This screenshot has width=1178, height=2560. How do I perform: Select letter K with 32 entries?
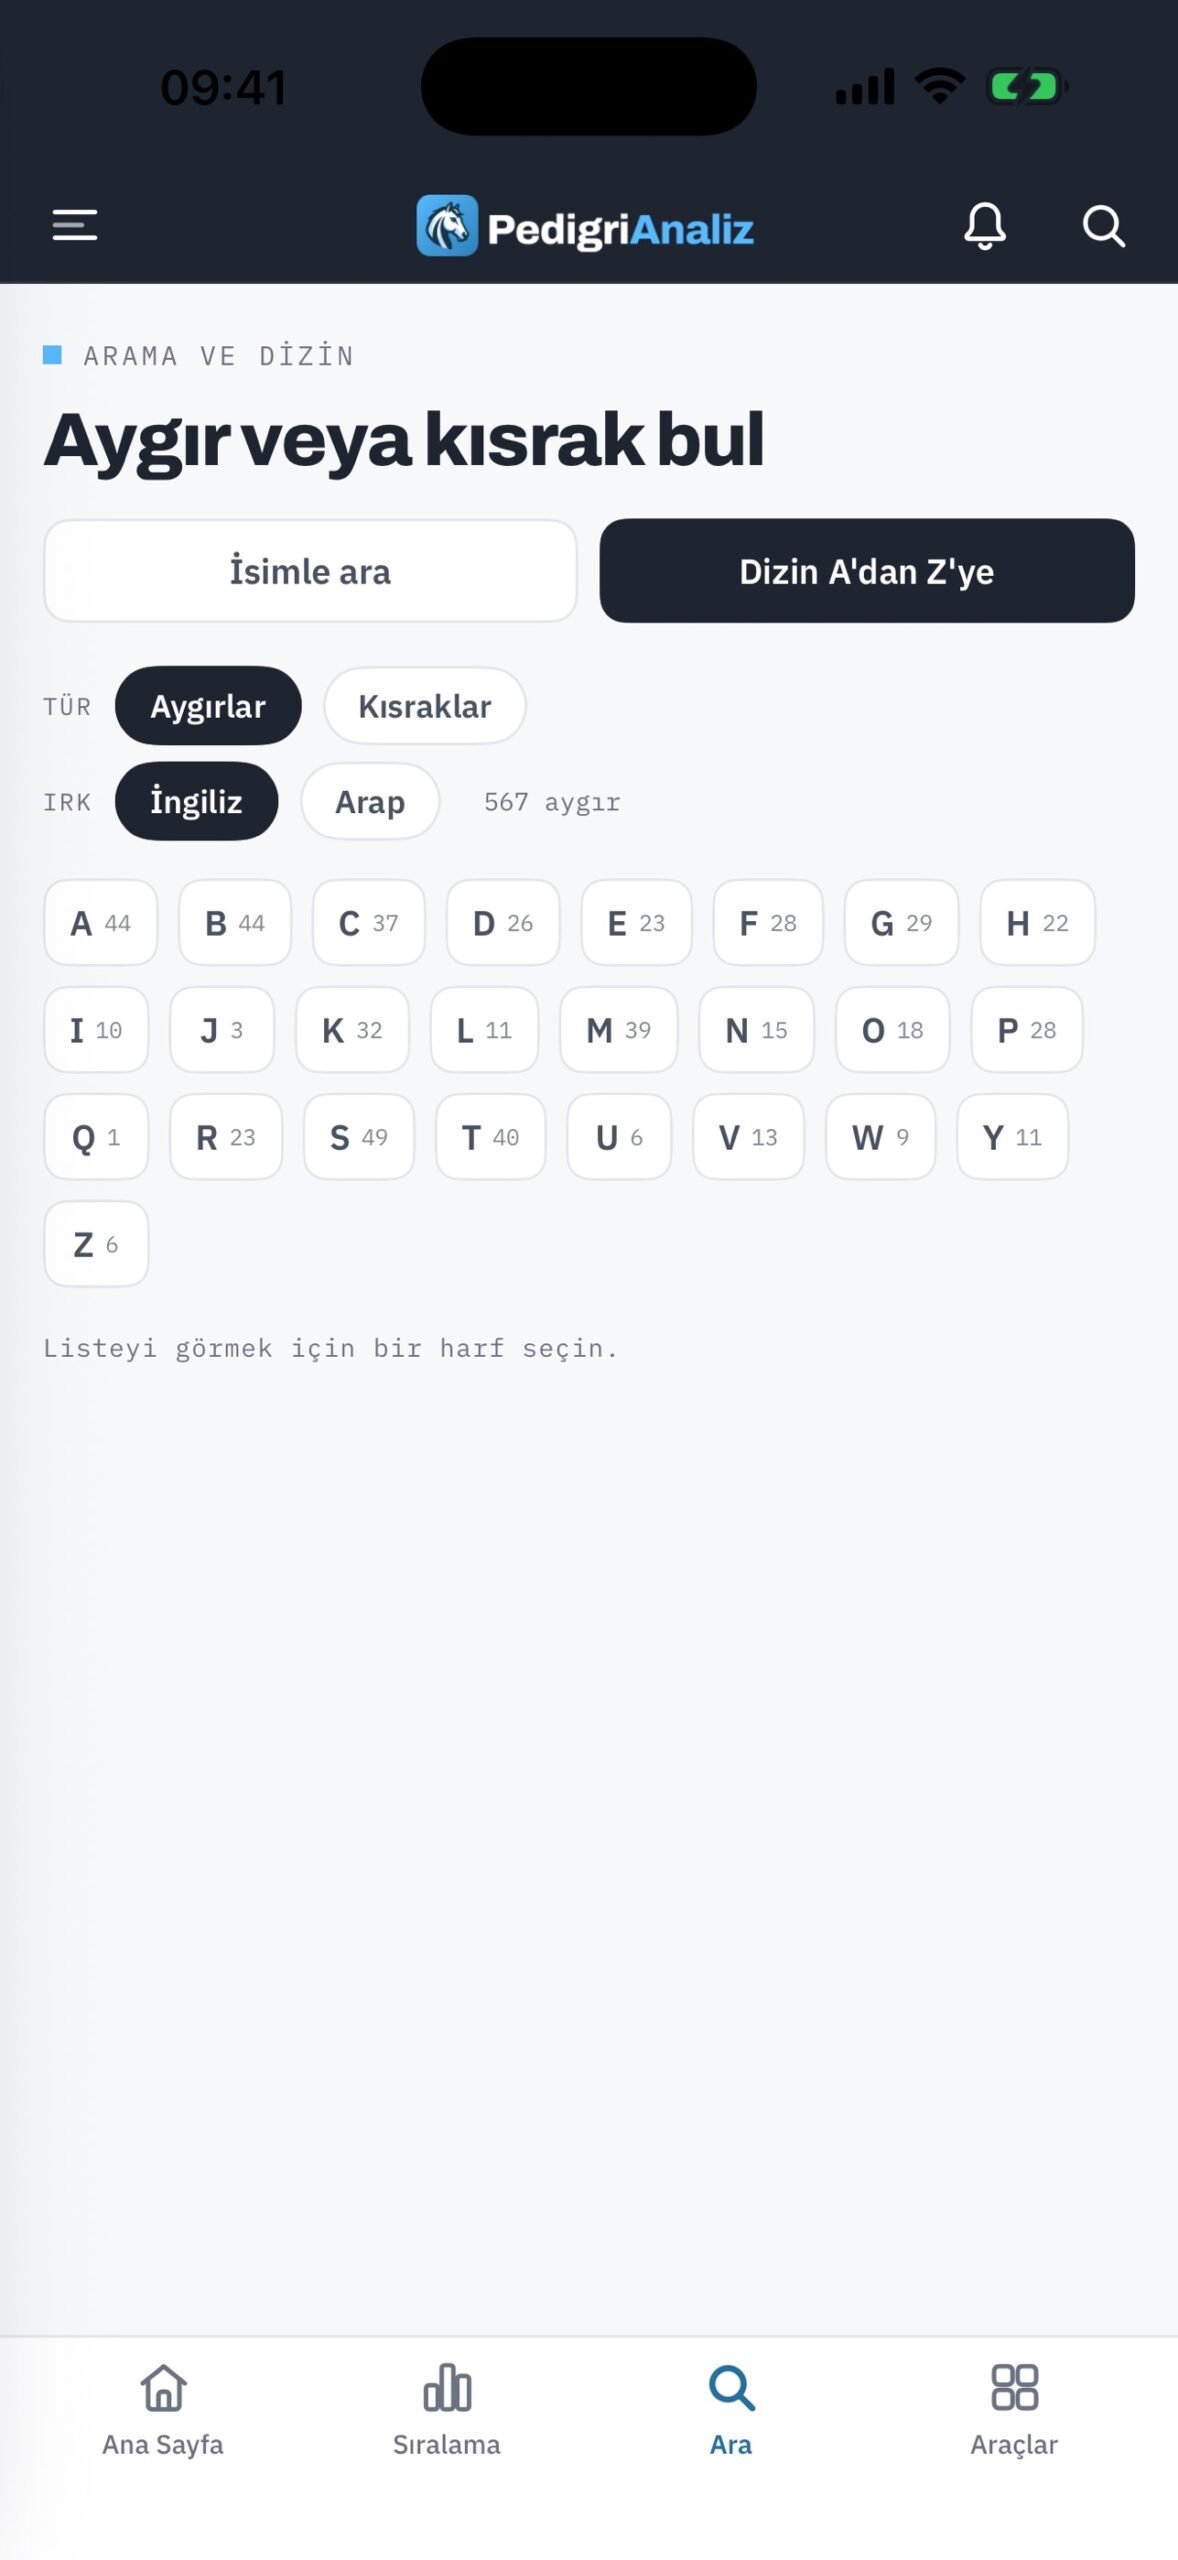(x=352, y=1030)
